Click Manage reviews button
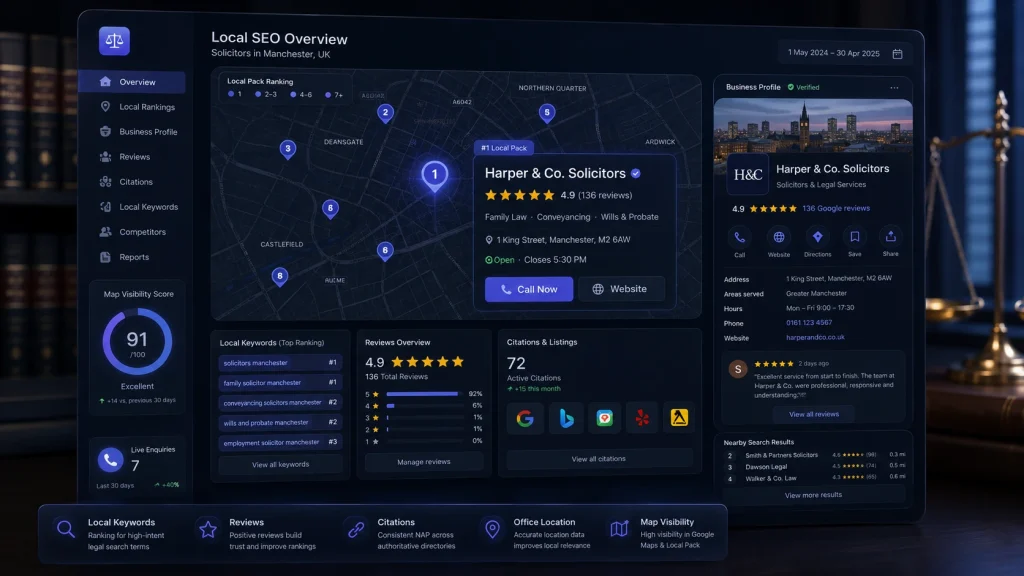The height and width of the screenshot is (576, 1024). click(x=424, y=462)
